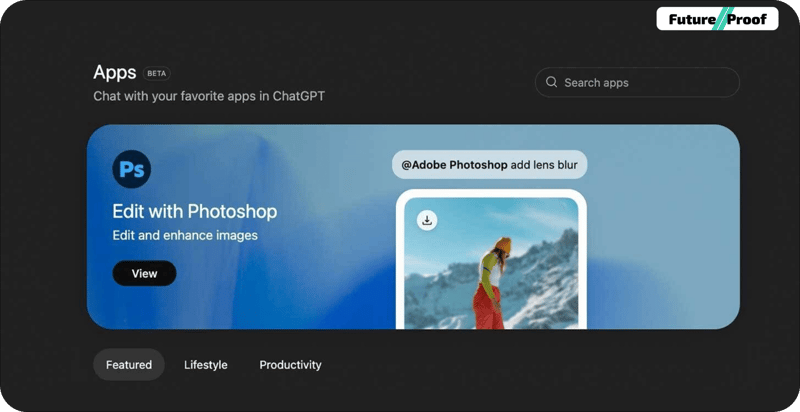Click the Apps page heading
The height and width of the screenshot is (412, 800).
coord(115,72)
